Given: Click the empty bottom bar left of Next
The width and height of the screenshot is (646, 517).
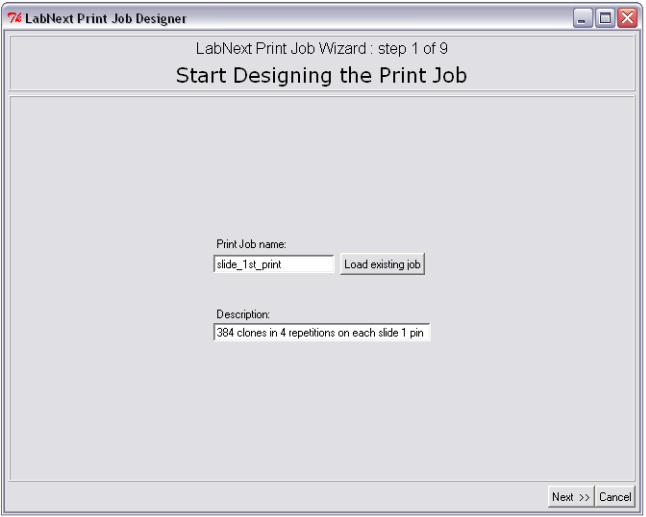Looking at the screenshot, I should tap(276, 497).
